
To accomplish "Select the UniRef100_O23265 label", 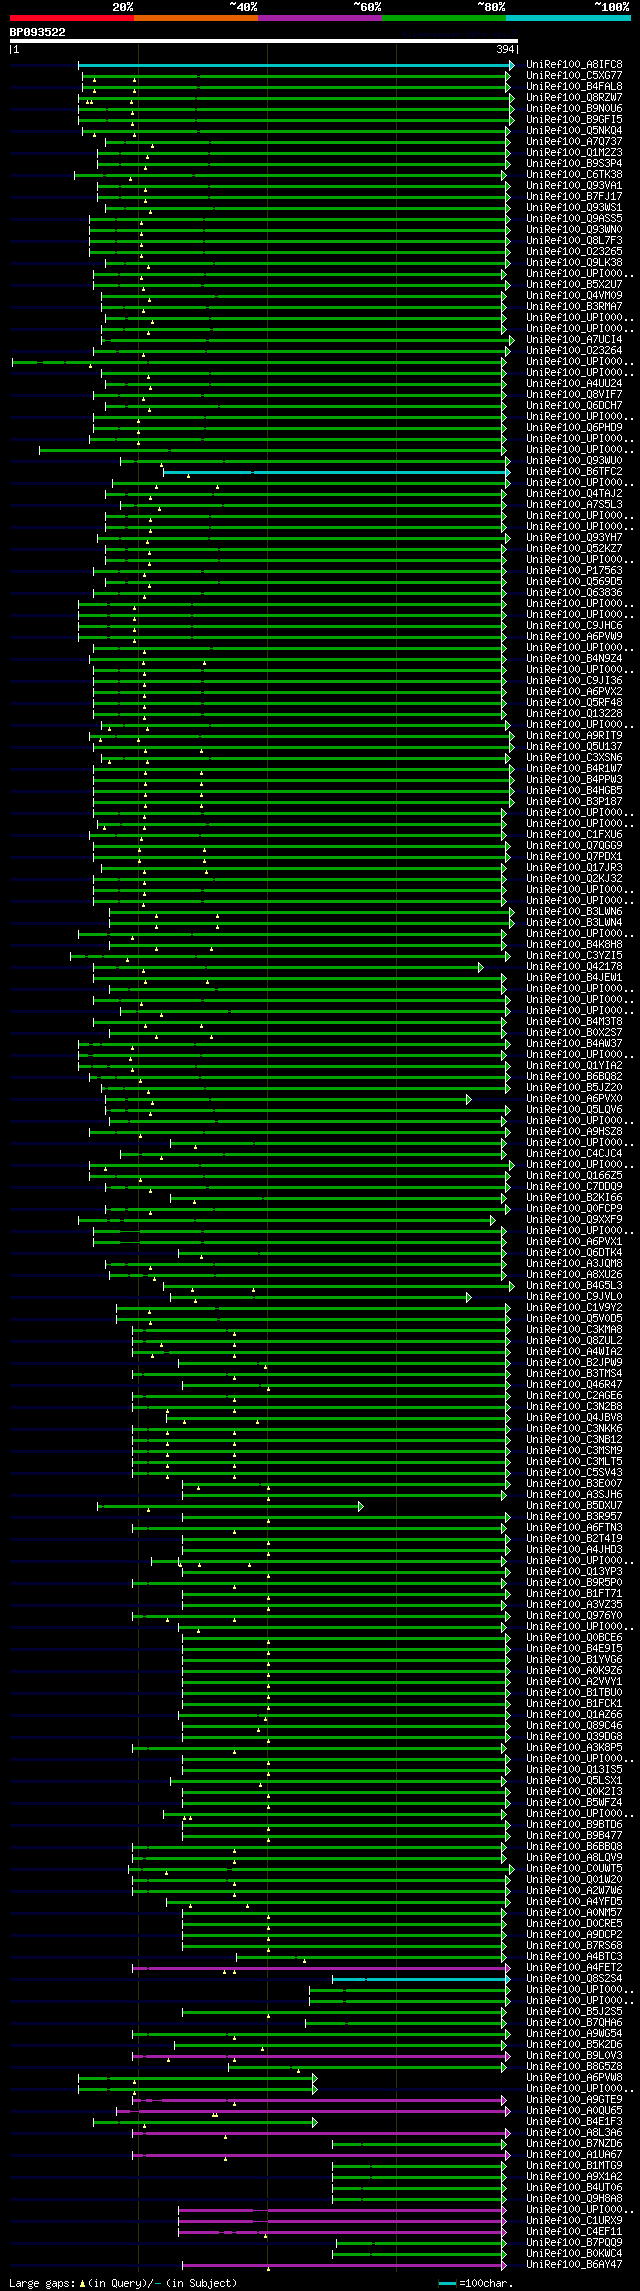I will pos(574,252).
